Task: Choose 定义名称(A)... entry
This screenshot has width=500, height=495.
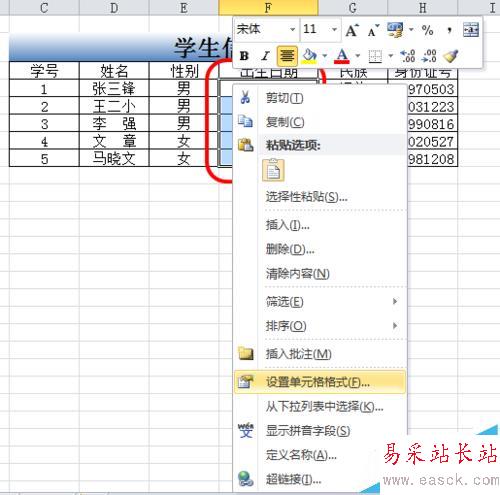Action: pos(301,455)
